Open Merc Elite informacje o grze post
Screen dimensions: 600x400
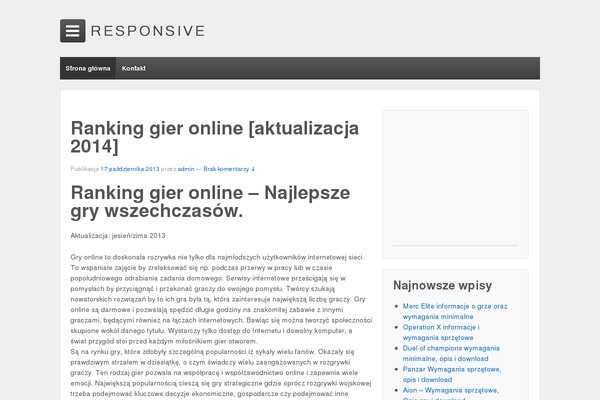click(x=455, y=312)
